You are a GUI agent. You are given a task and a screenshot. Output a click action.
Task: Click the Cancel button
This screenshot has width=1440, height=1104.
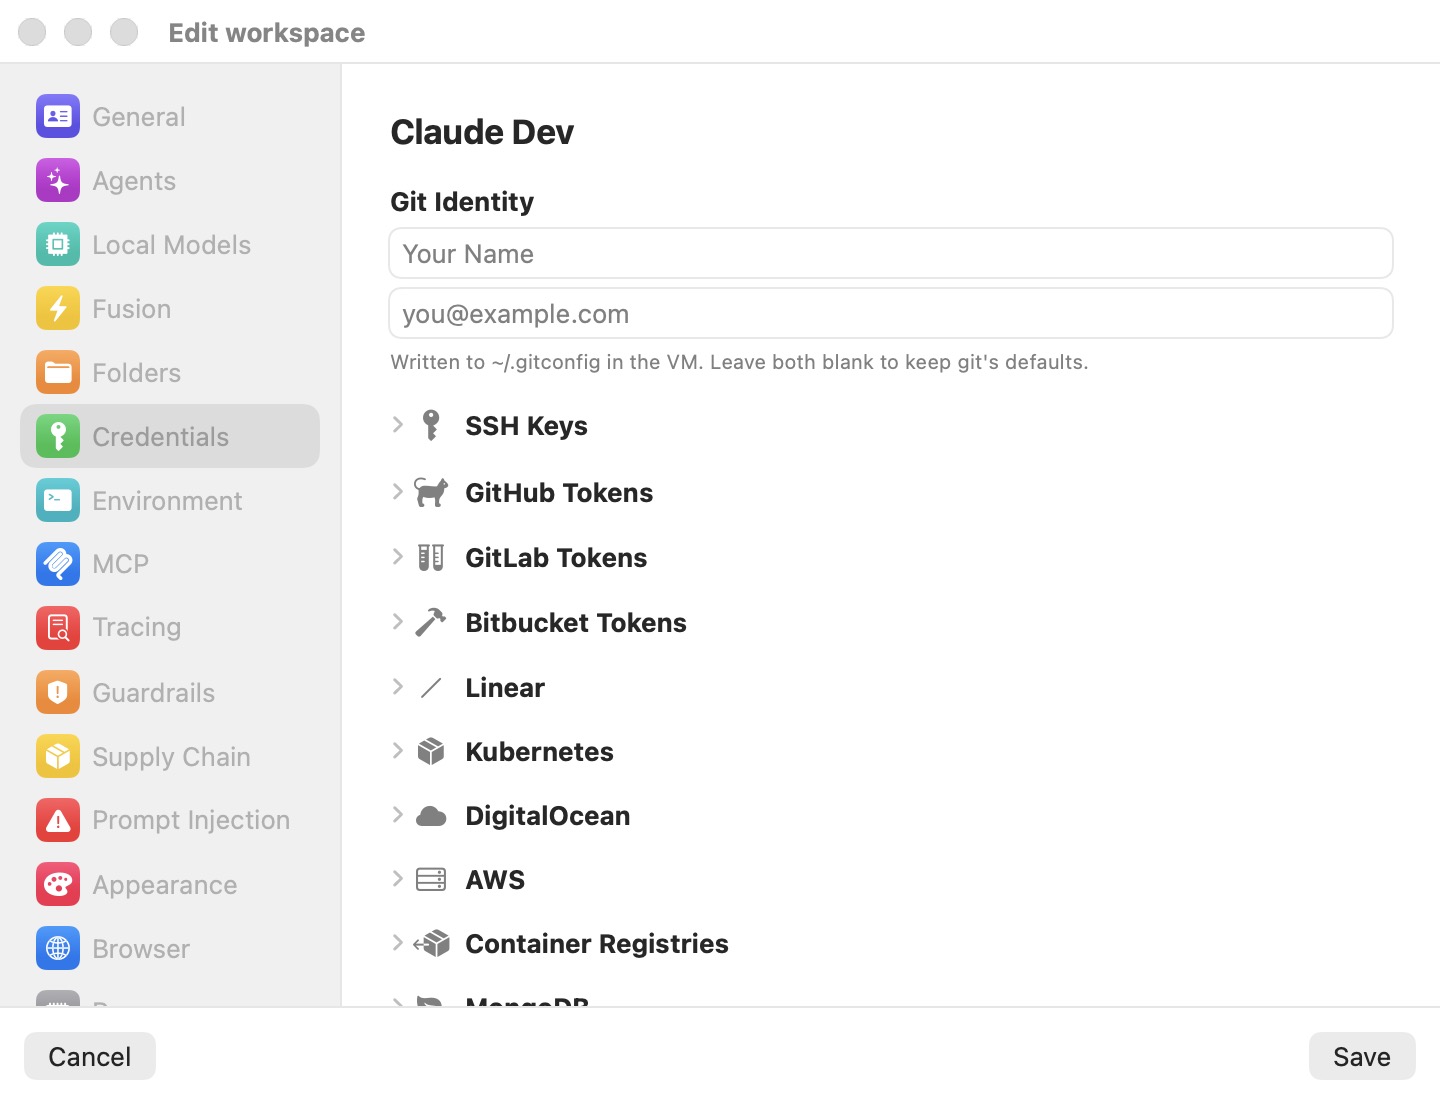point(90,1056)
